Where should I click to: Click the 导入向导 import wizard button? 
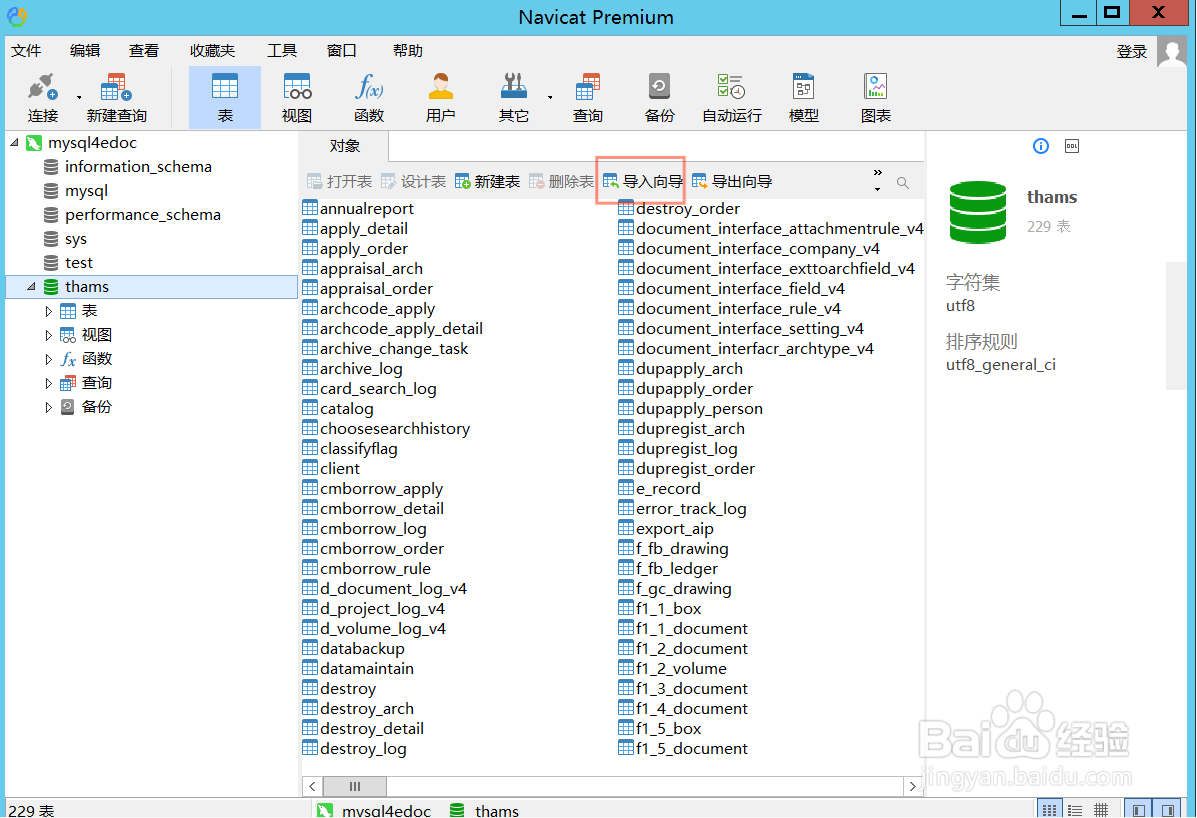click(x=643, y=182)
